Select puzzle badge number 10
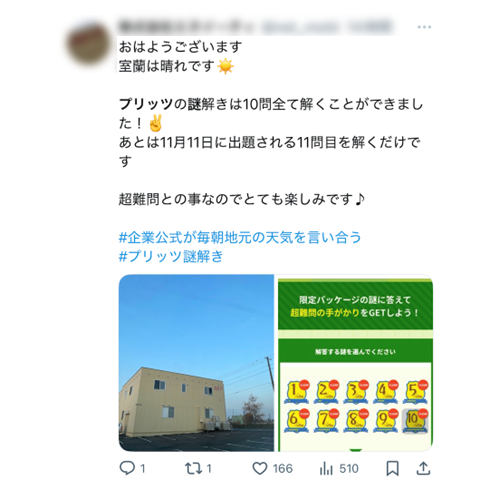The height and width of the screenshot is (500, 500). [x=415, y=421]
